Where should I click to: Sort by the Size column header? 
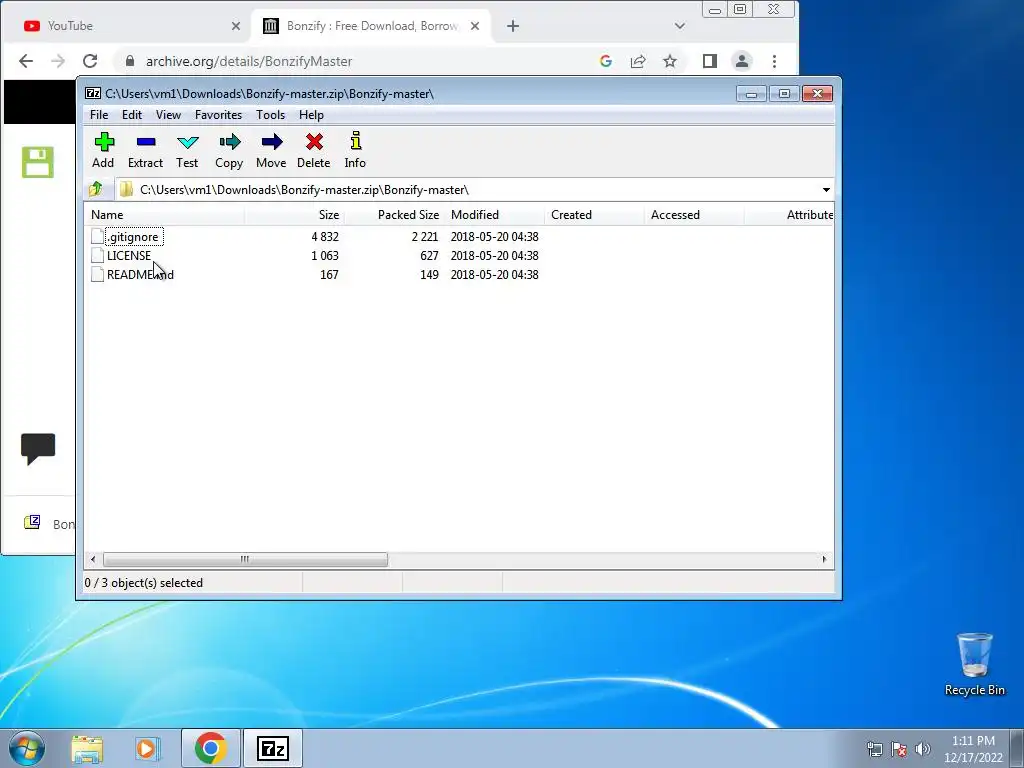[x=294, y=215]
